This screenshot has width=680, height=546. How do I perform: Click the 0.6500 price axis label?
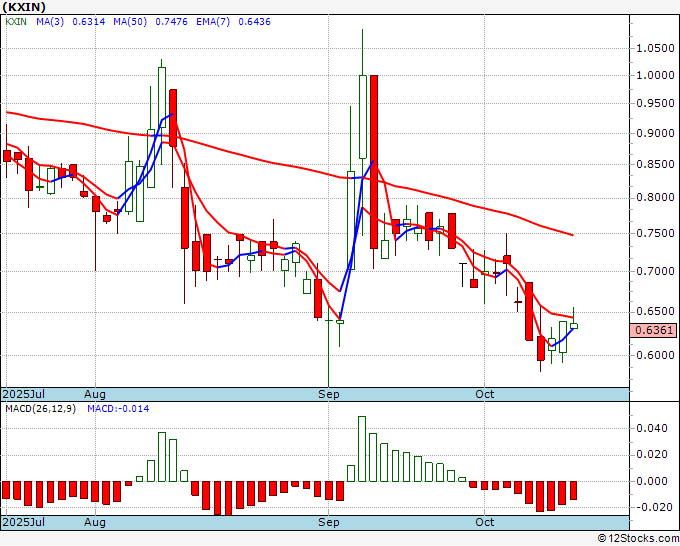tap(655, 311)
